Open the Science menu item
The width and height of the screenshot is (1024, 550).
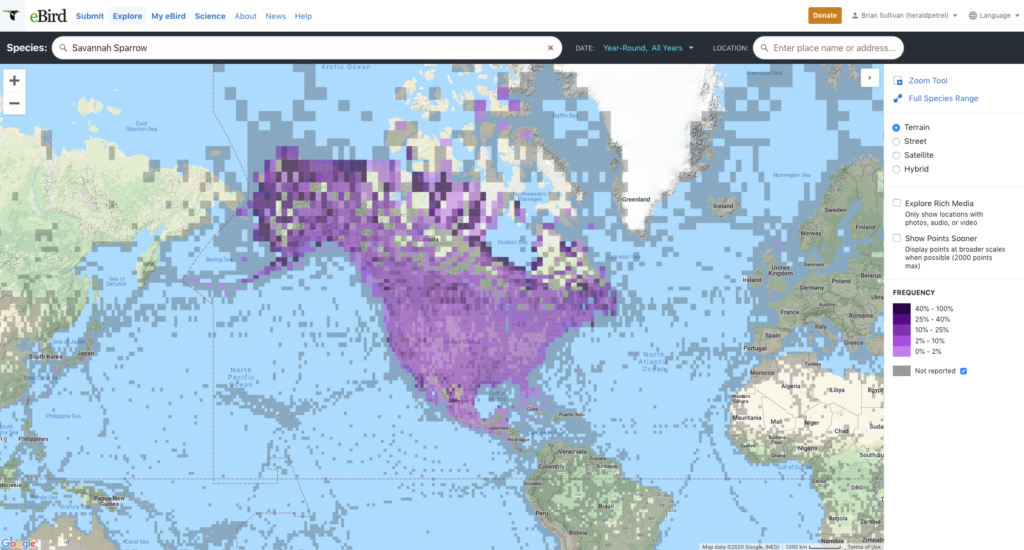tap(210, 16)
